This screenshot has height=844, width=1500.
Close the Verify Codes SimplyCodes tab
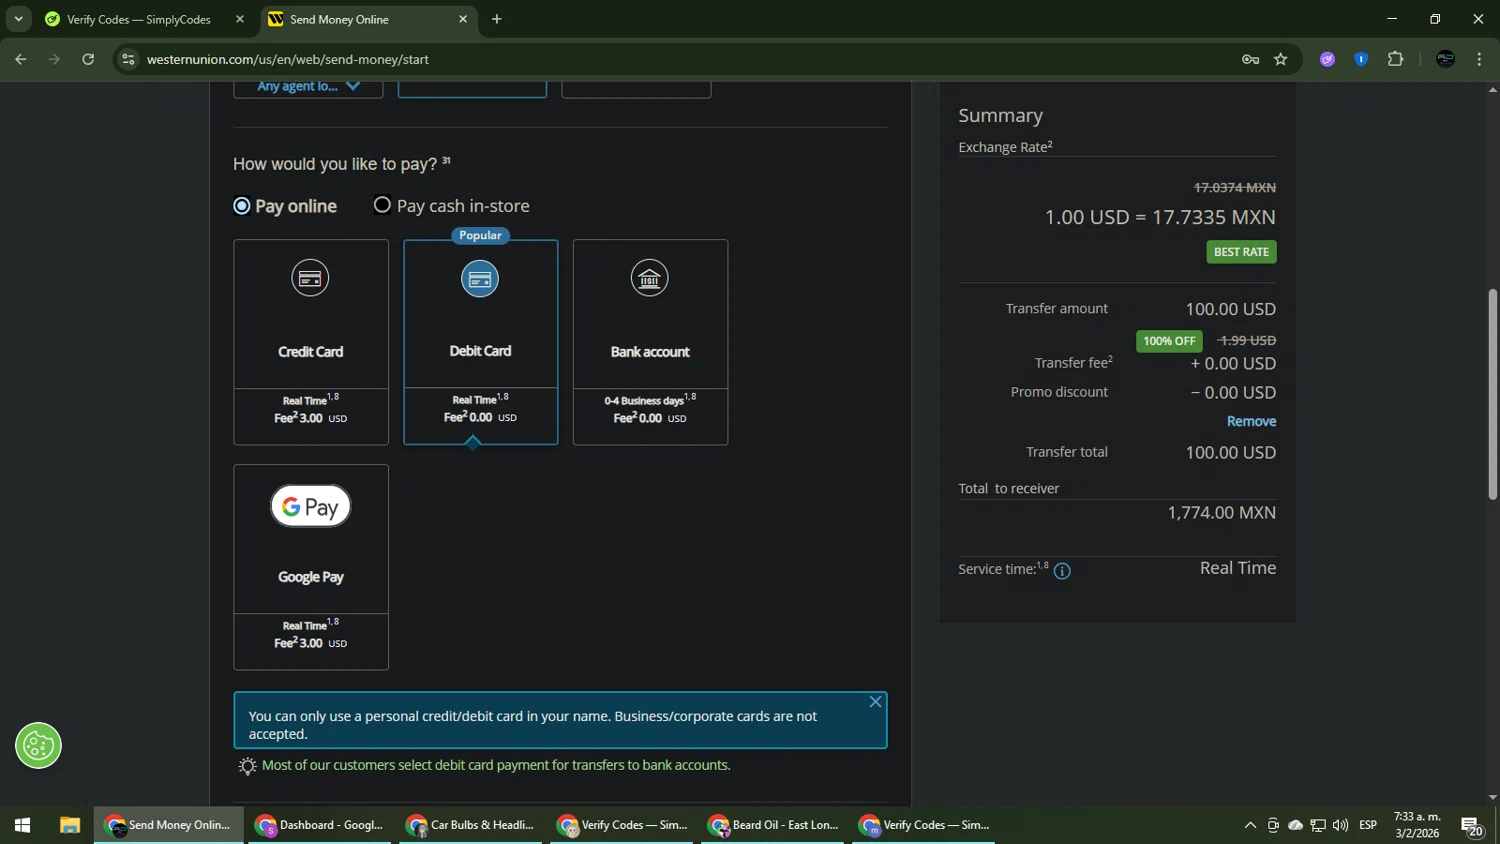click(240, 19)
